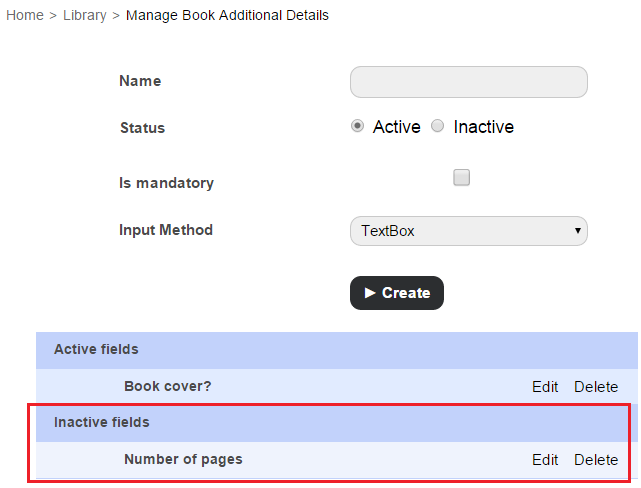The height and width of the screenshot is (488, 641).
Task: Open the Input Method TextBox dropdown
Action: click(x=468, y=231)
